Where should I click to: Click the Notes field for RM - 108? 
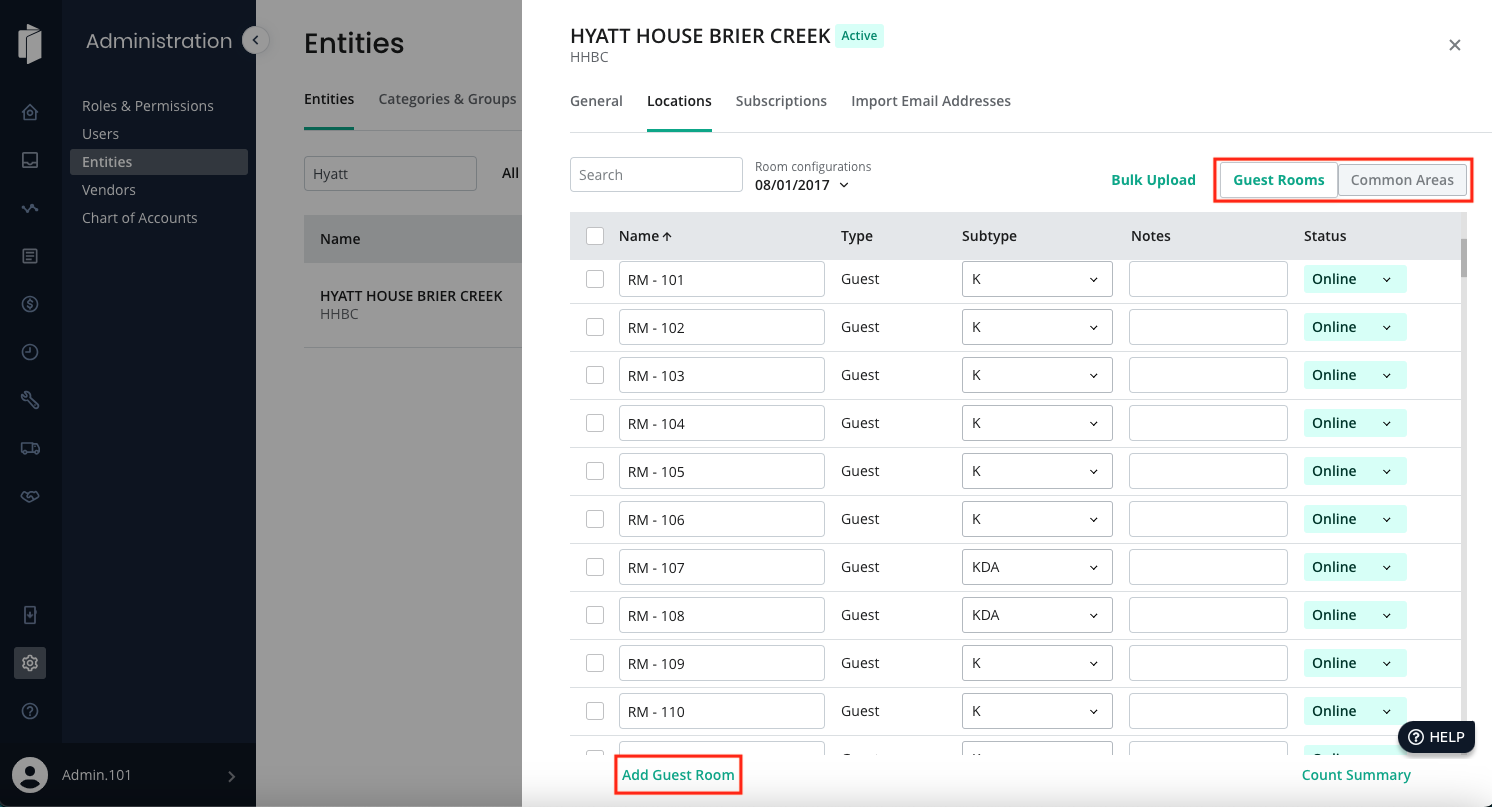(1208, 615)
